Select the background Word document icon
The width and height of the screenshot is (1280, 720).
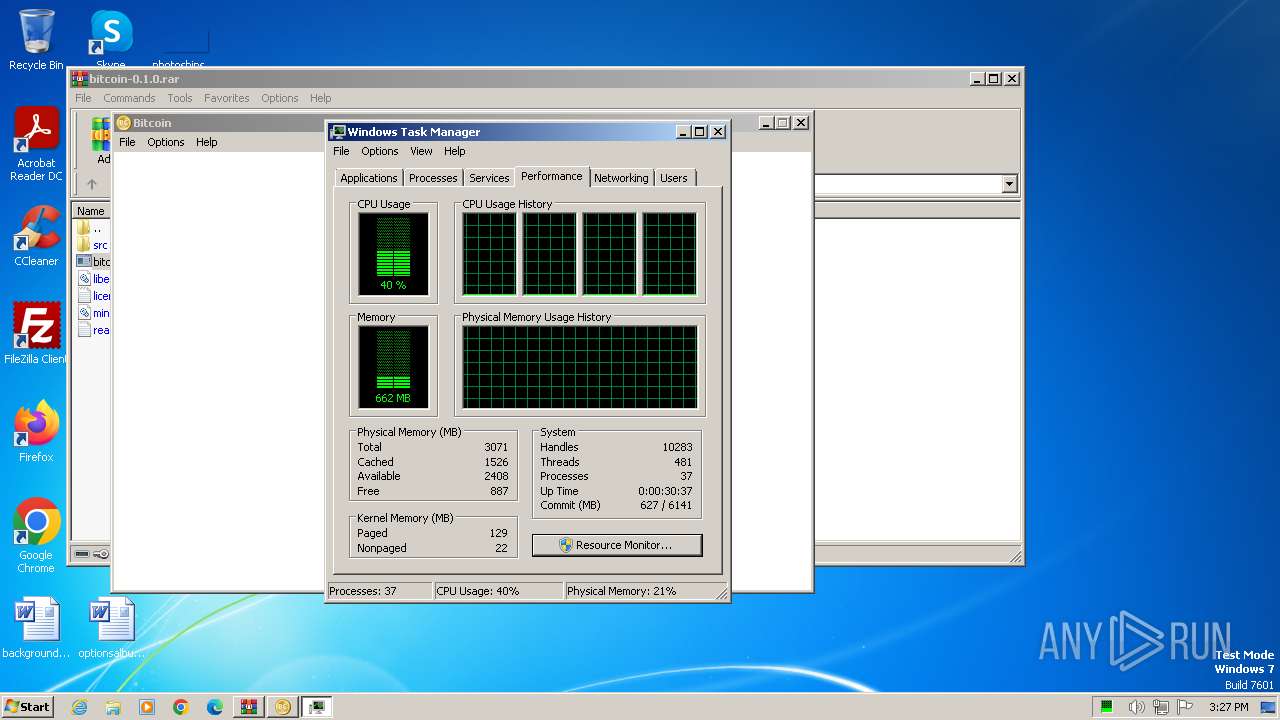[36, 628]
